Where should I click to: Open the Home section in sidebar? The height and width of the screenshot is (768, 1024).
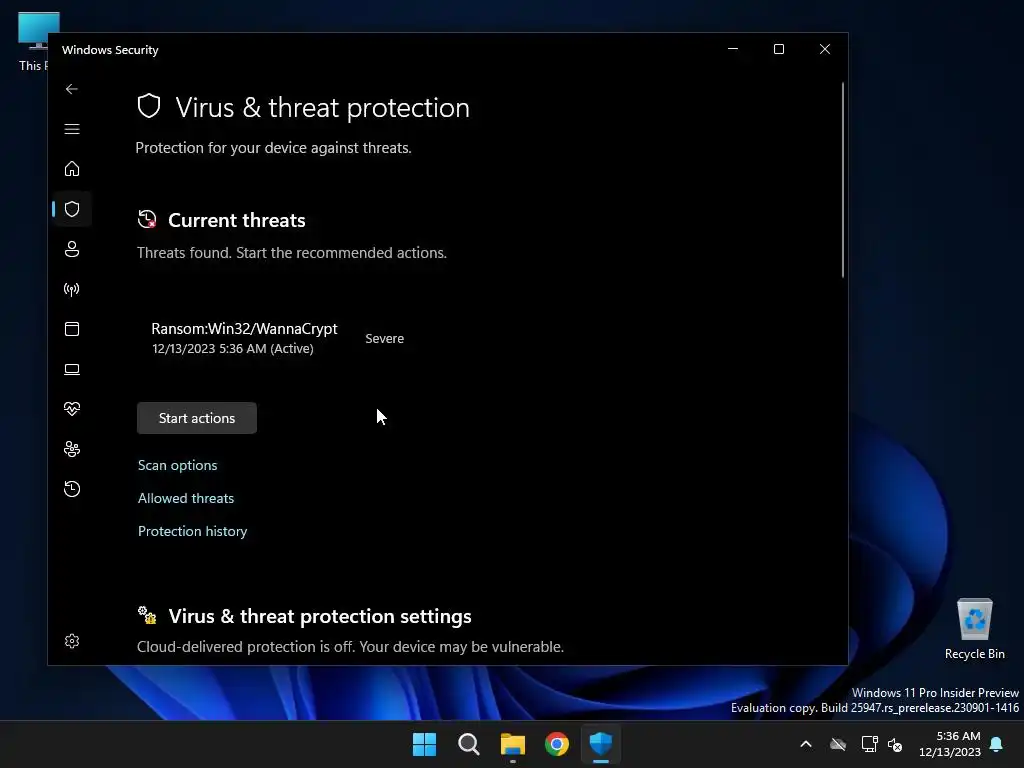point(72,169)
